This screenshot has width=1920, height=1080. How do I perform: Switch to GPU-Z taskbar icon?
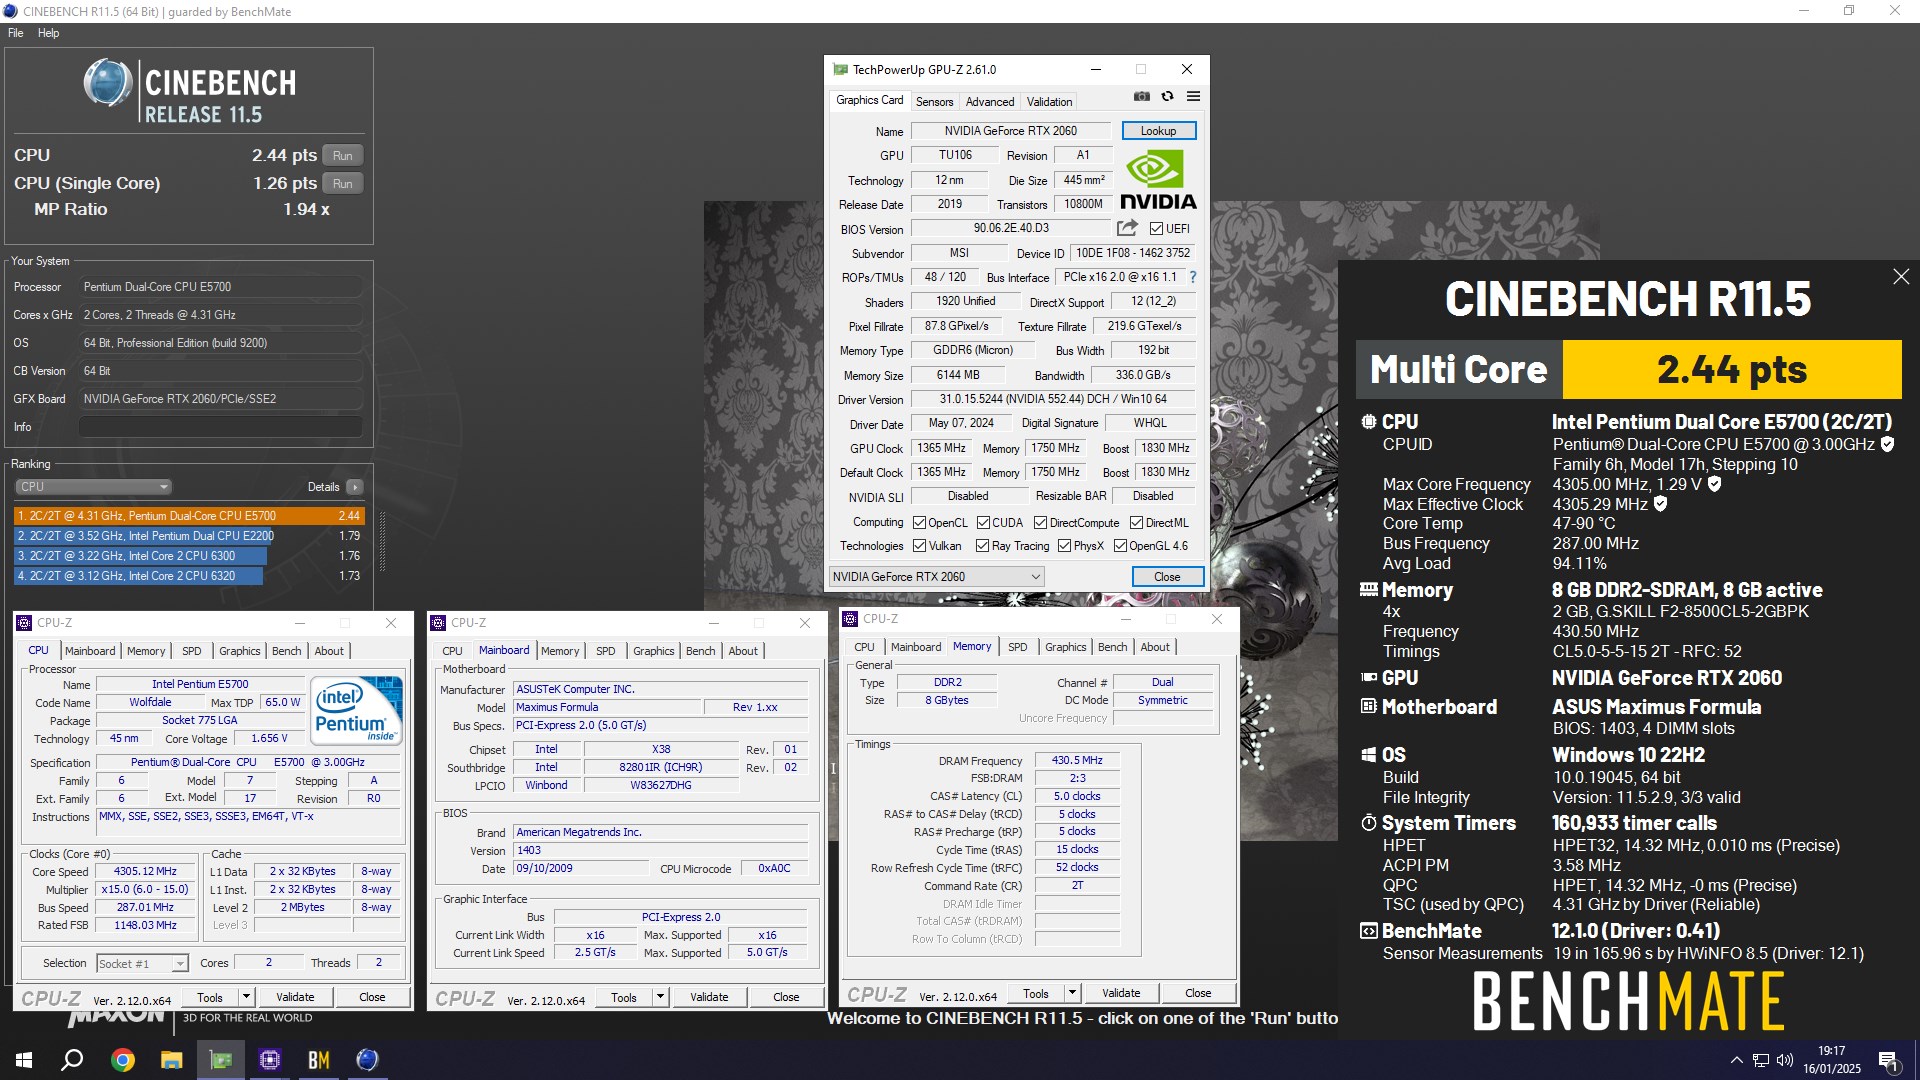coord(220,1060)
